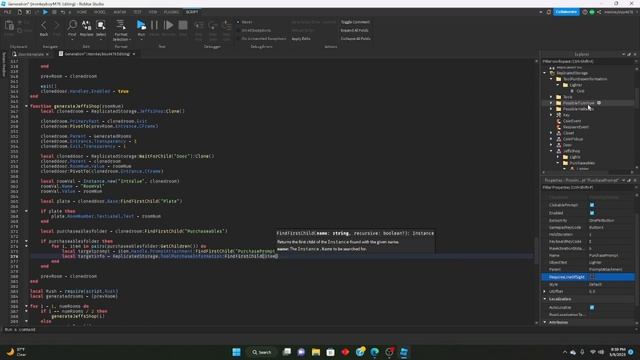Collapse ToolPurchaseInformation folder arrow
The image size is (640, 360).
point(551,79)
